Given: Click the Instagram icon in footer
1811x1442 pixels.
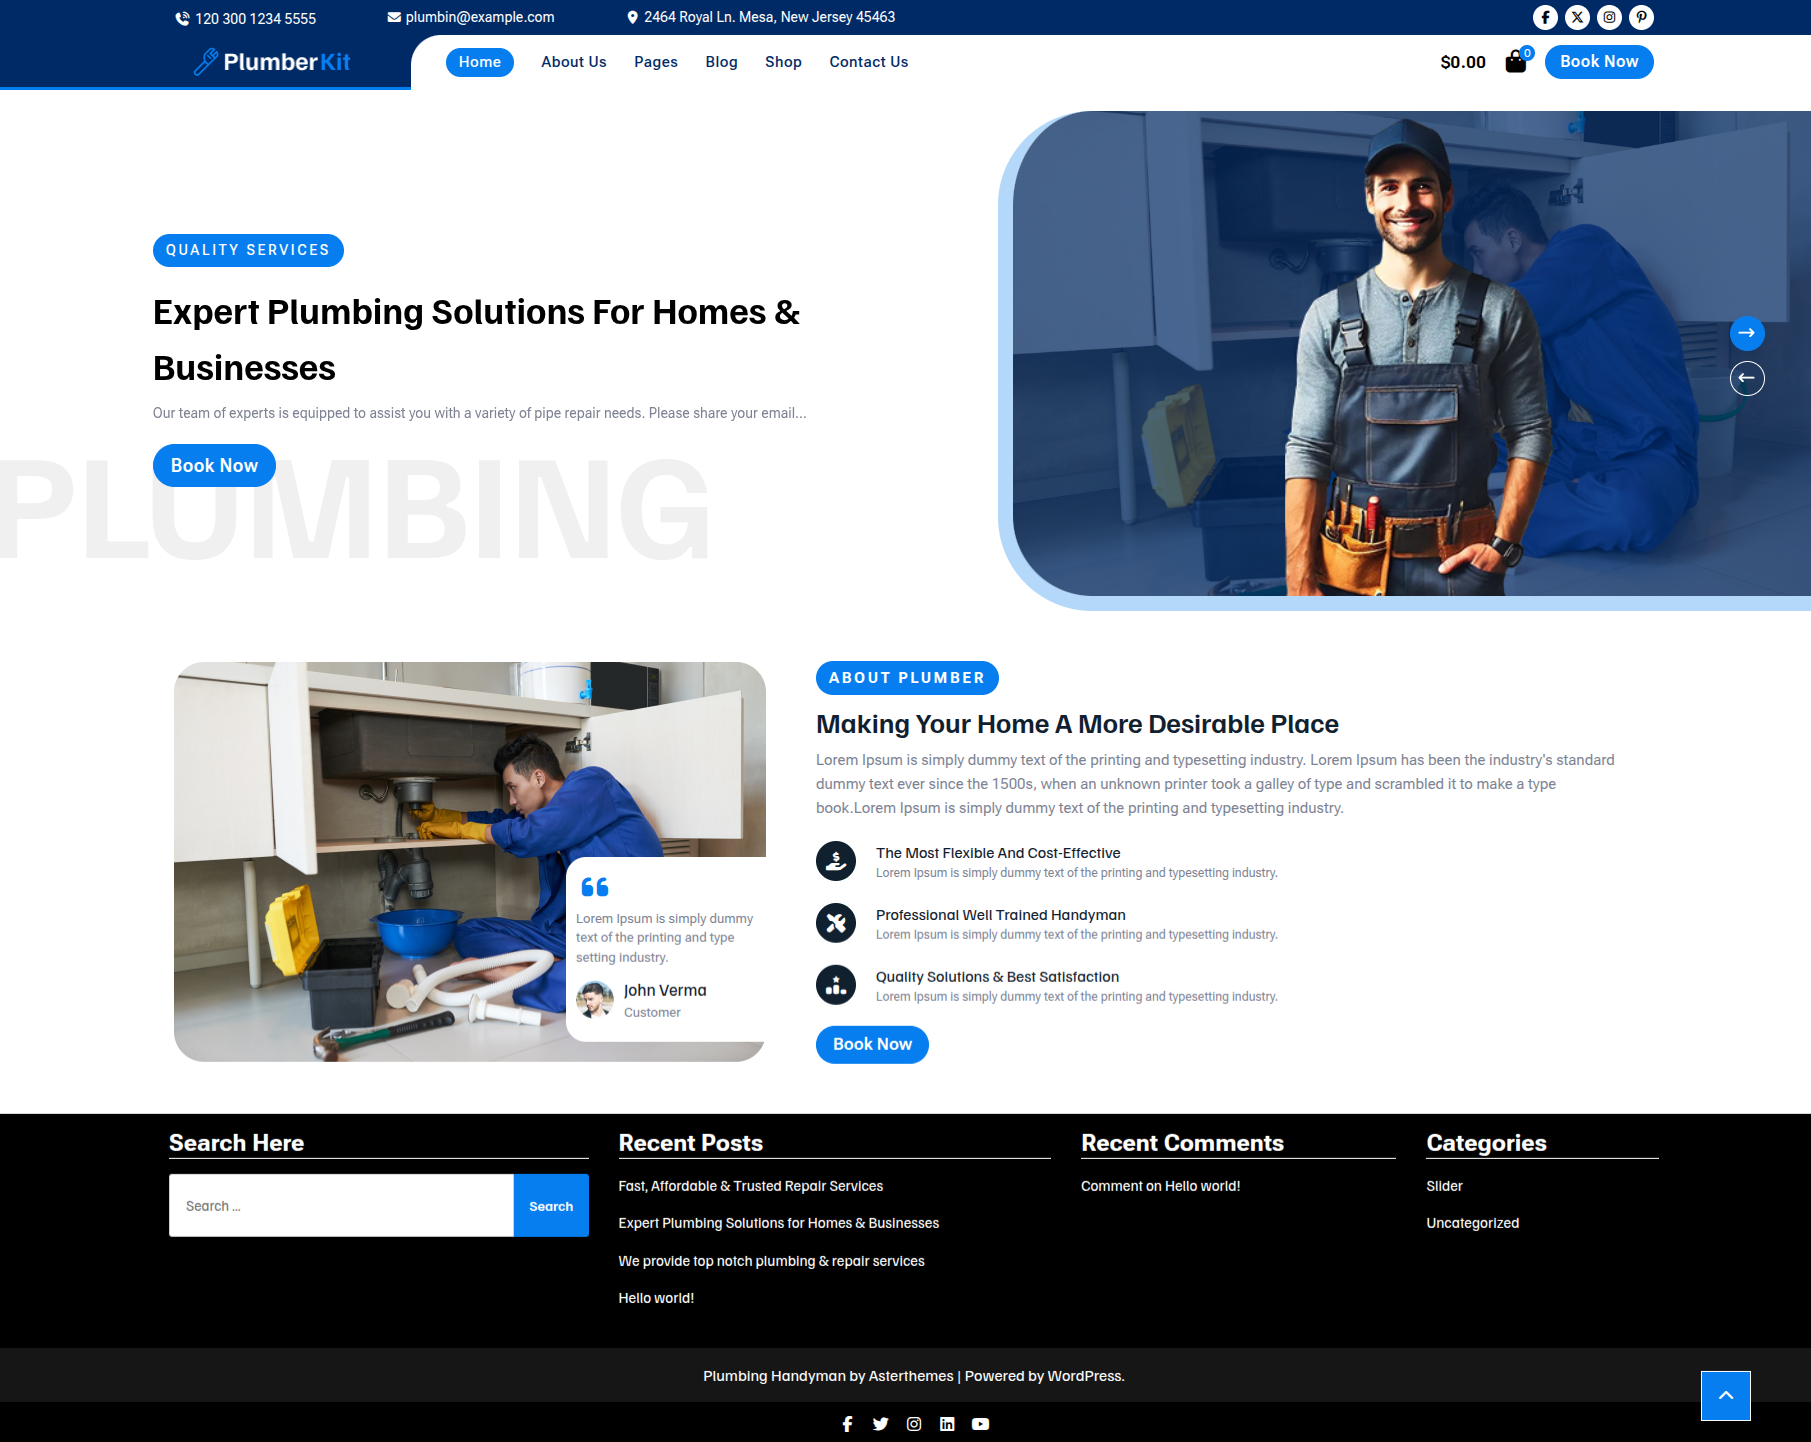Looking at the screenshot, I should click(x=914, y=1424).
